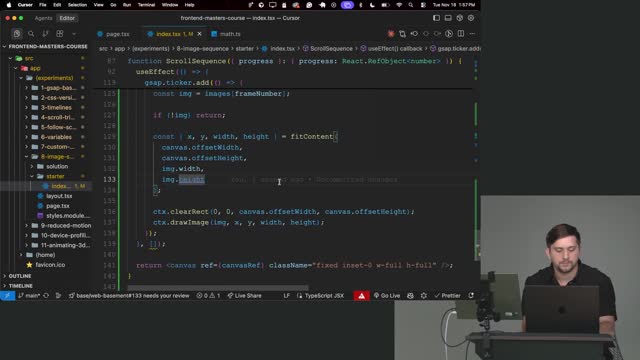Switch to Editor mode
The width and height of the screenshot is (640, 360).
coord(67,18)
